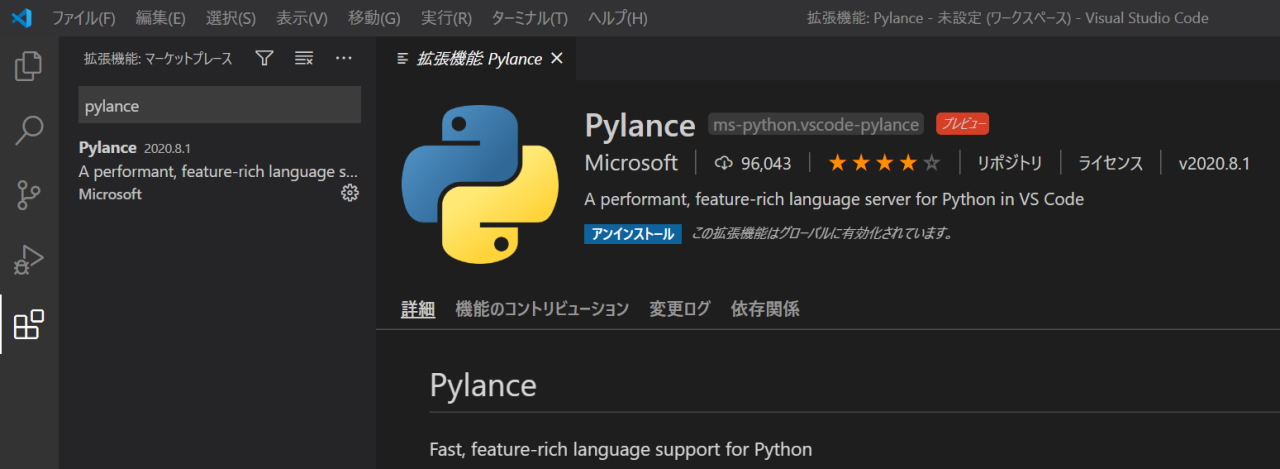
Task: Open the Source Control view
Action: coord(29,195)
